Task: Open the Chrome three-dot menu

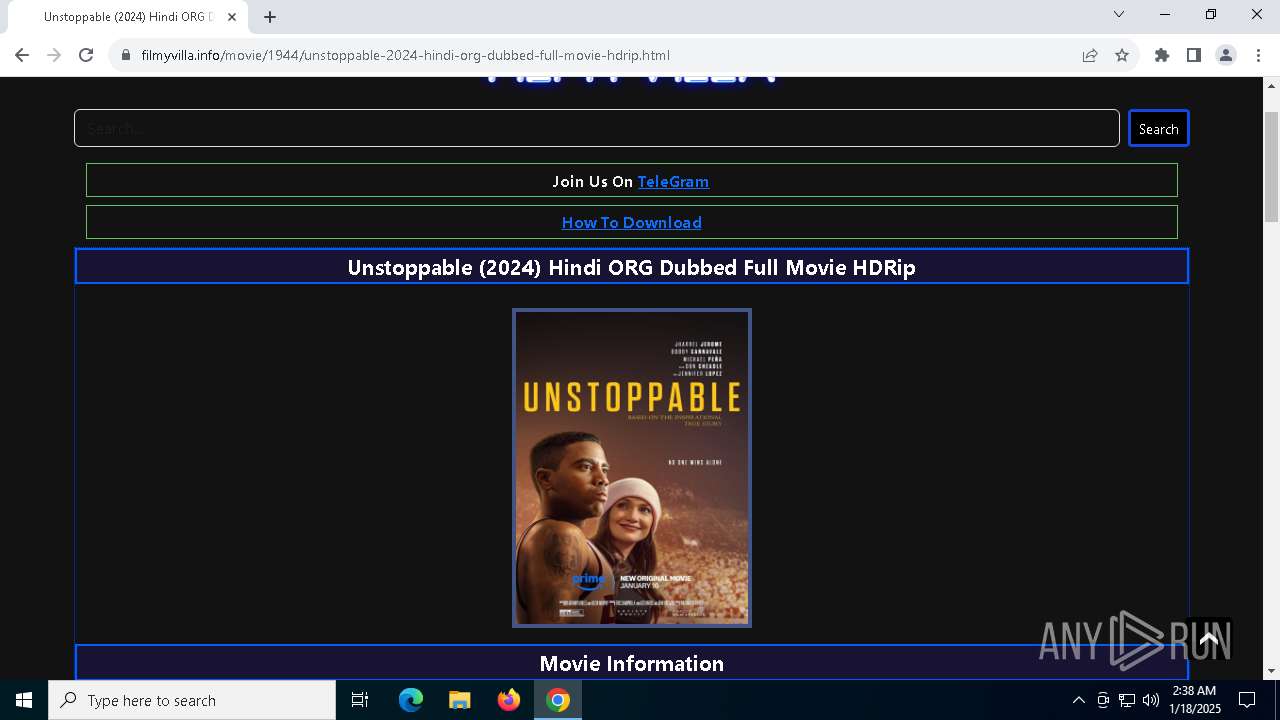Action: [x=1258, y=55]
